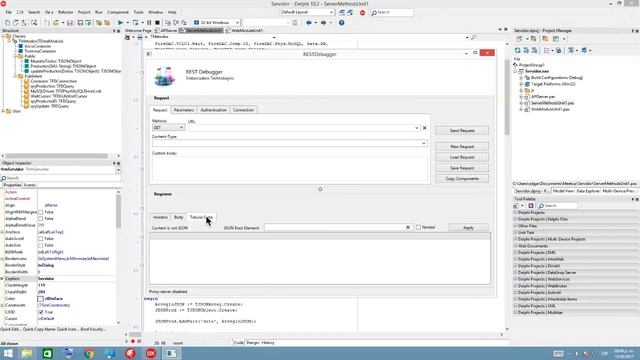Click the Apply button
The width and height of the screenshot is (640, 360).
point(468,228)
